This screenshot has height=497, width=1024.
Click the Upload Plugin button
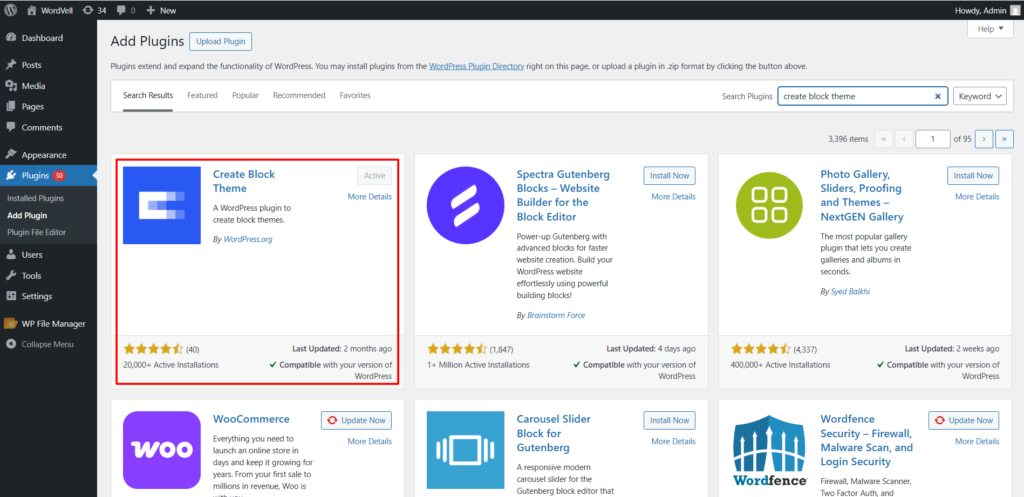point(220,41)
